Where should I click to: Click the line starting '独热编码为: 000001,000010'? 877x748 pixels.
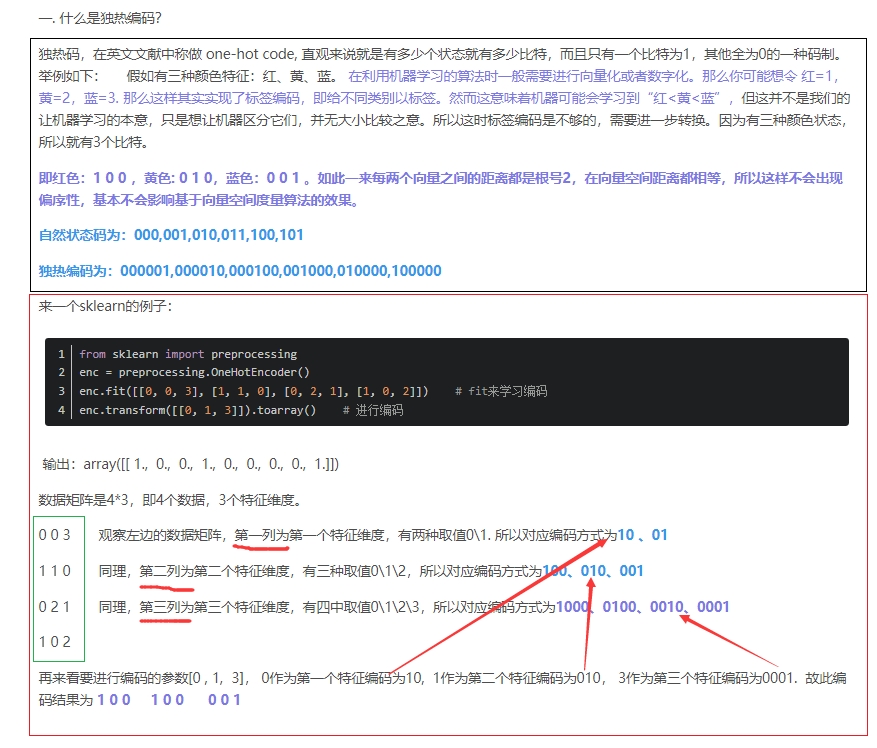click(240, 271)
